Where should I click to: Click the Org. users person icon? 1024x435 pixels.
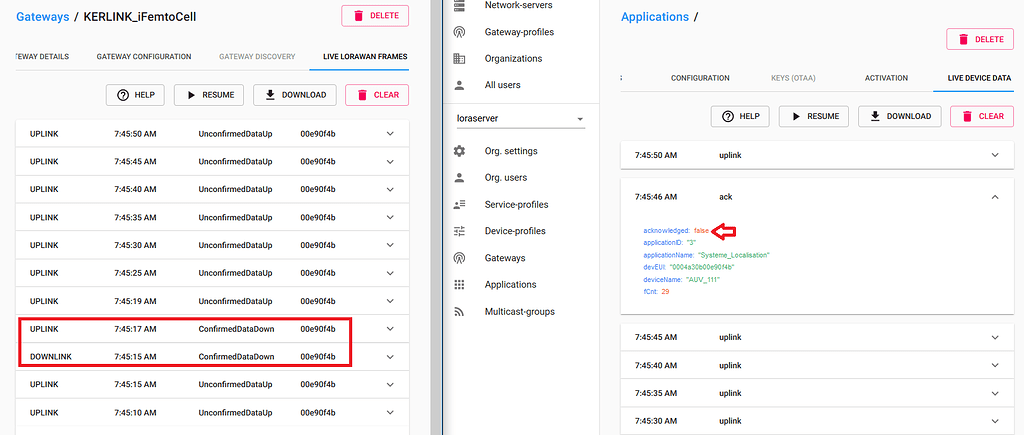click(459, 178)
